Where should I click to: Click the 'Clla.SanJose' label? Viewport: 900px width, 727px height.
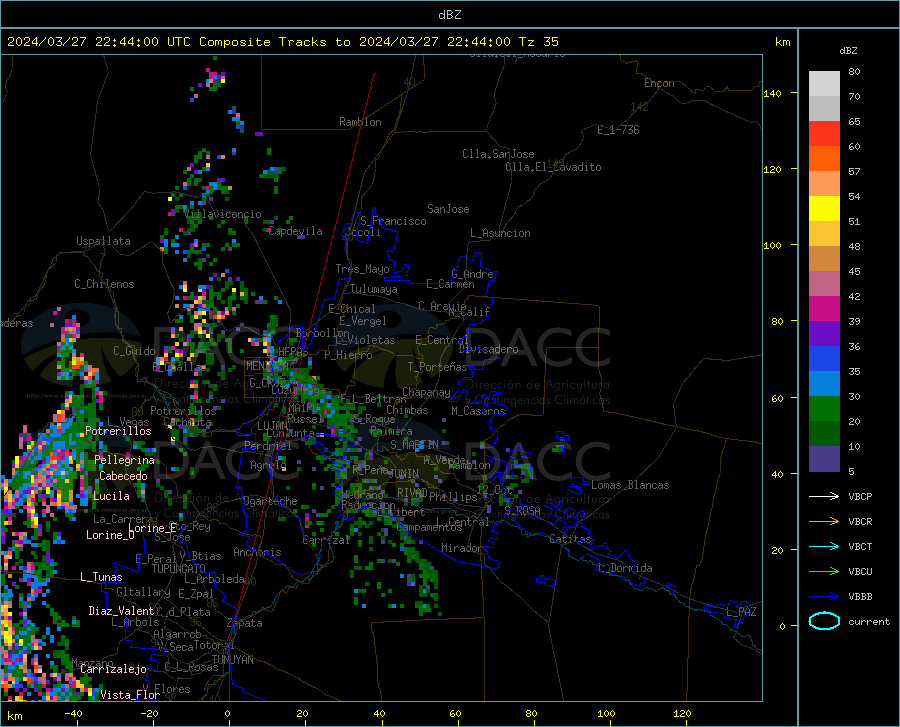pyautogui.click(x=498, y=154)
